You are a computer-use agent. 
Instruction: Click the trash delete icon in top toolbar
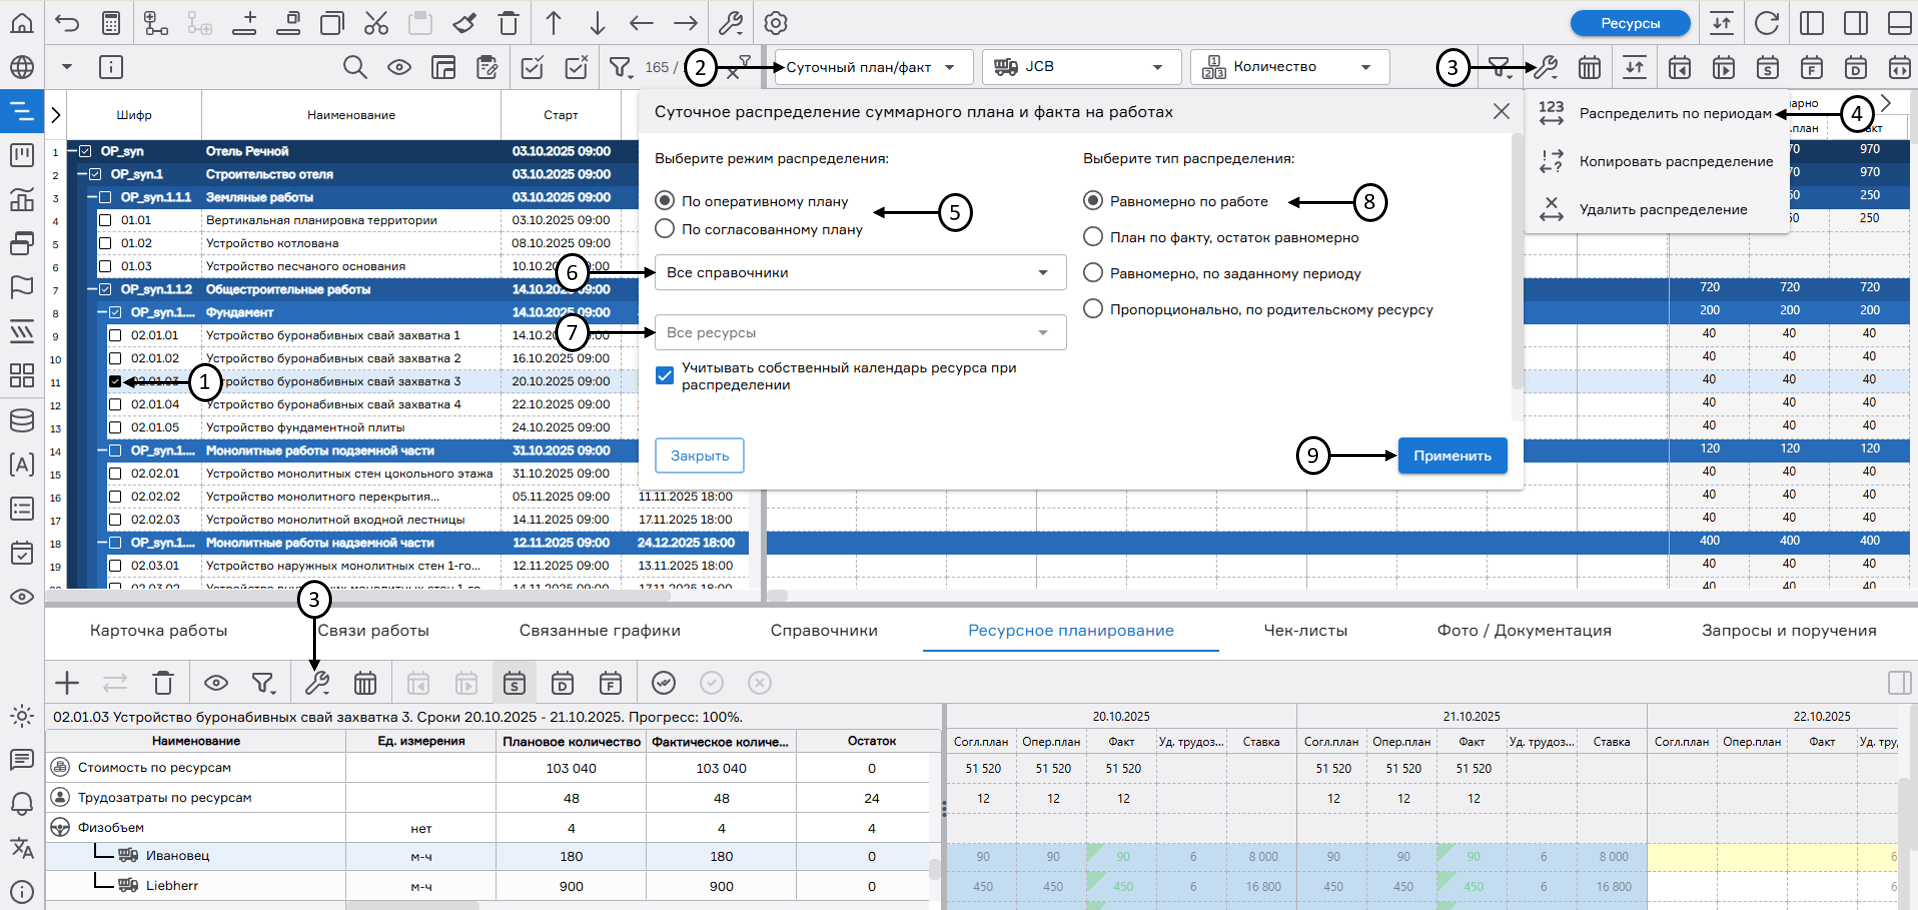pos(509,23)
